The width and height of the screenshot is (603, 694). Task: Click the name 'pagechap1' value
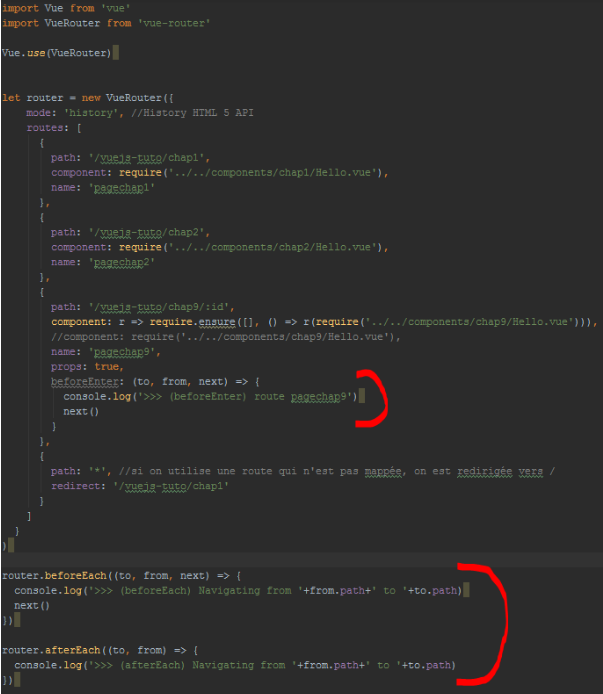point(122,188)
